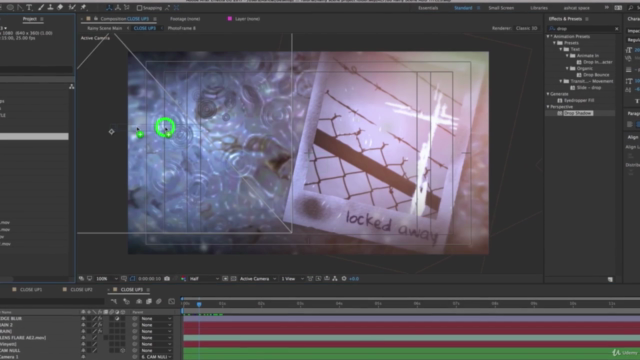
Task: Click the CLOSE UP3 breadcrumb
Action: [144, 28]
